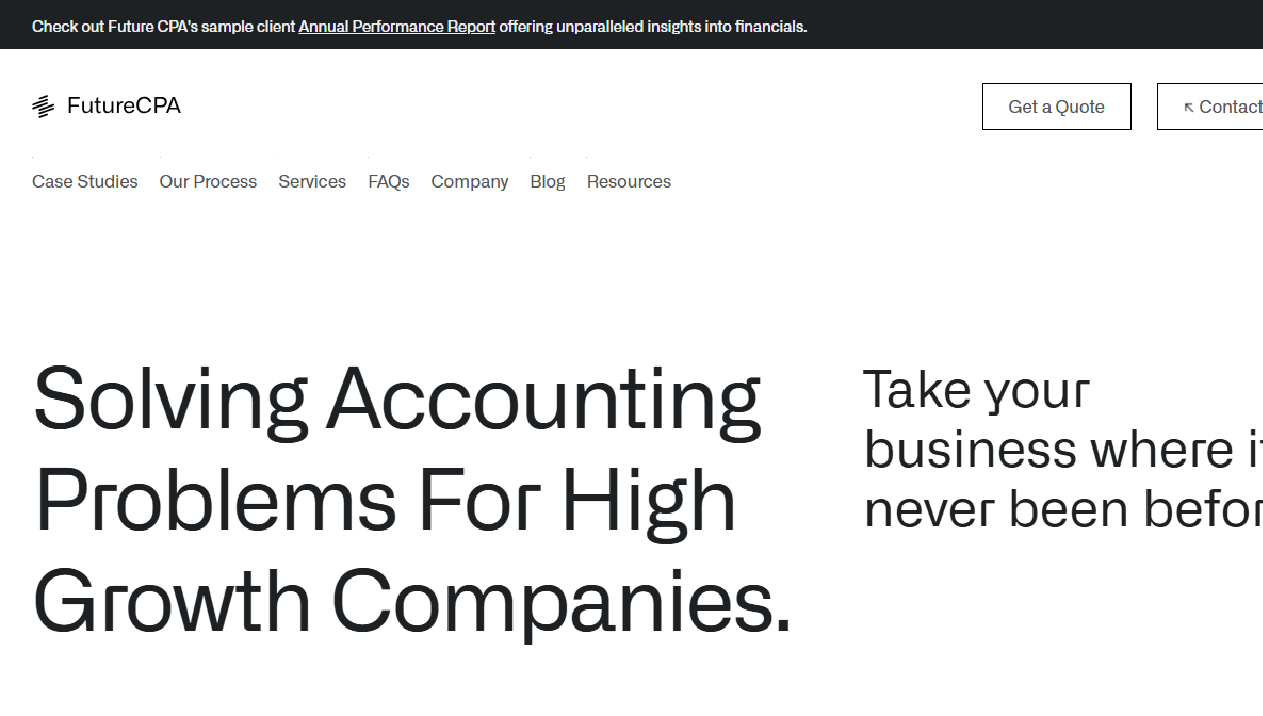
Task: Click the "Check out Future CPA's" banner text
Action: (x=164, y=27)
